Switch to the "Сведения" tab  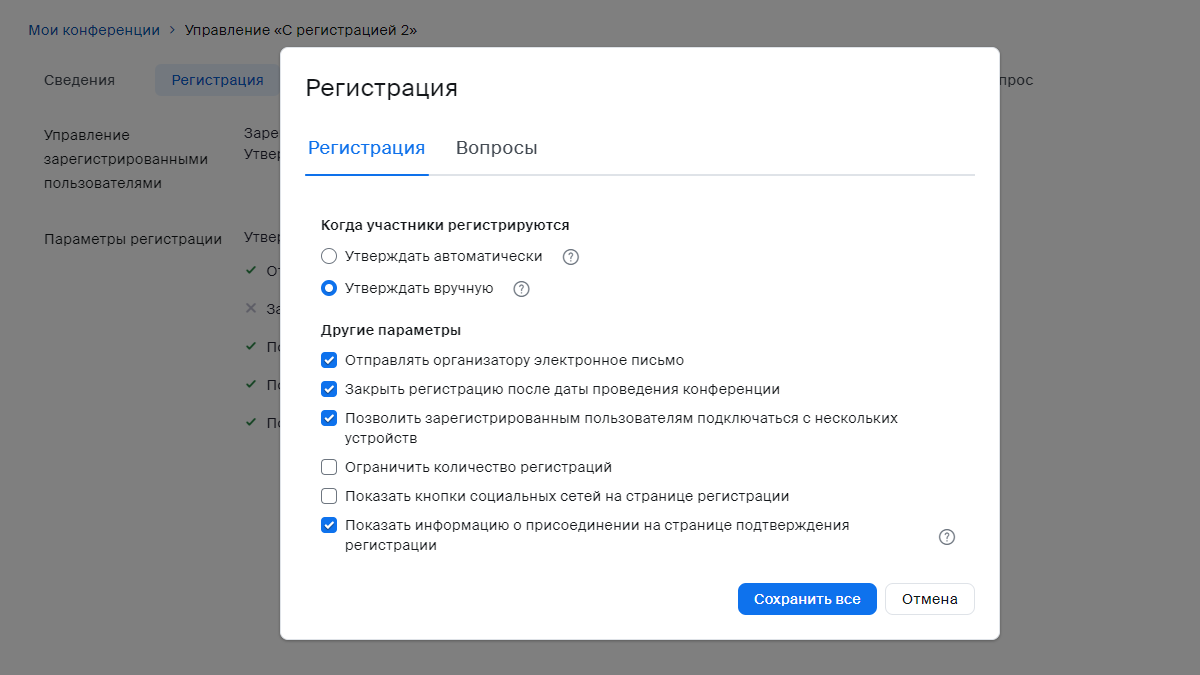tap(79, 79)
